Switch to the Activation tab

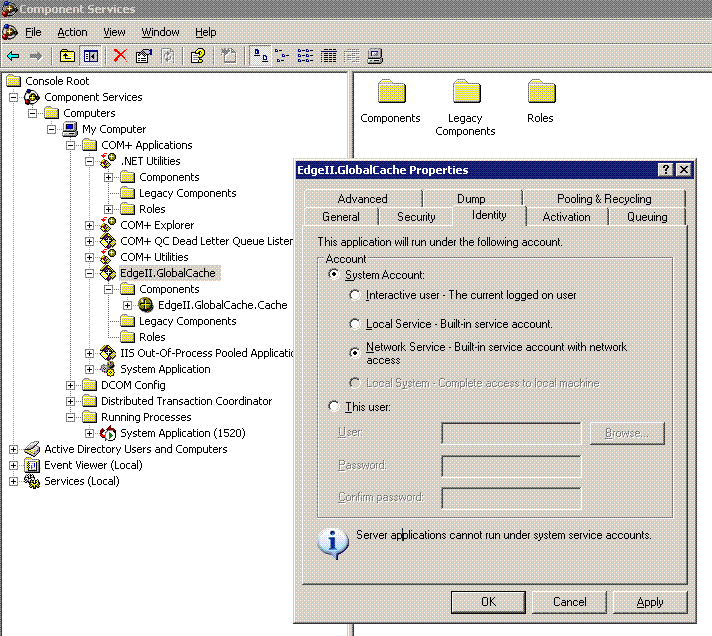(x=567, y=217)
